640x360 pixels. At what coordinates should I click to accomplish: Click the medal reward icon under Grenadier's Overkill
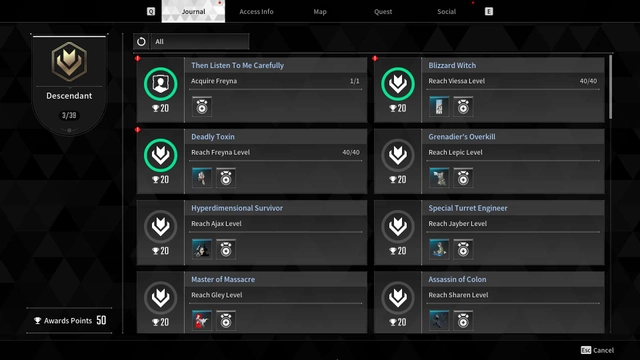pyautogui.click(x=463, y=178)
